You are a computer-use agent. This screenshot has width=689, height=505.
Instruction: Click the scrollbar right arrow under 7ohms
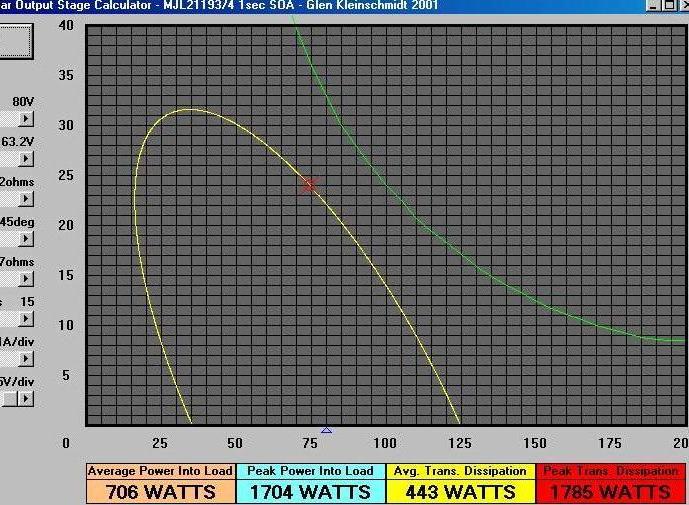click(26, 279)
